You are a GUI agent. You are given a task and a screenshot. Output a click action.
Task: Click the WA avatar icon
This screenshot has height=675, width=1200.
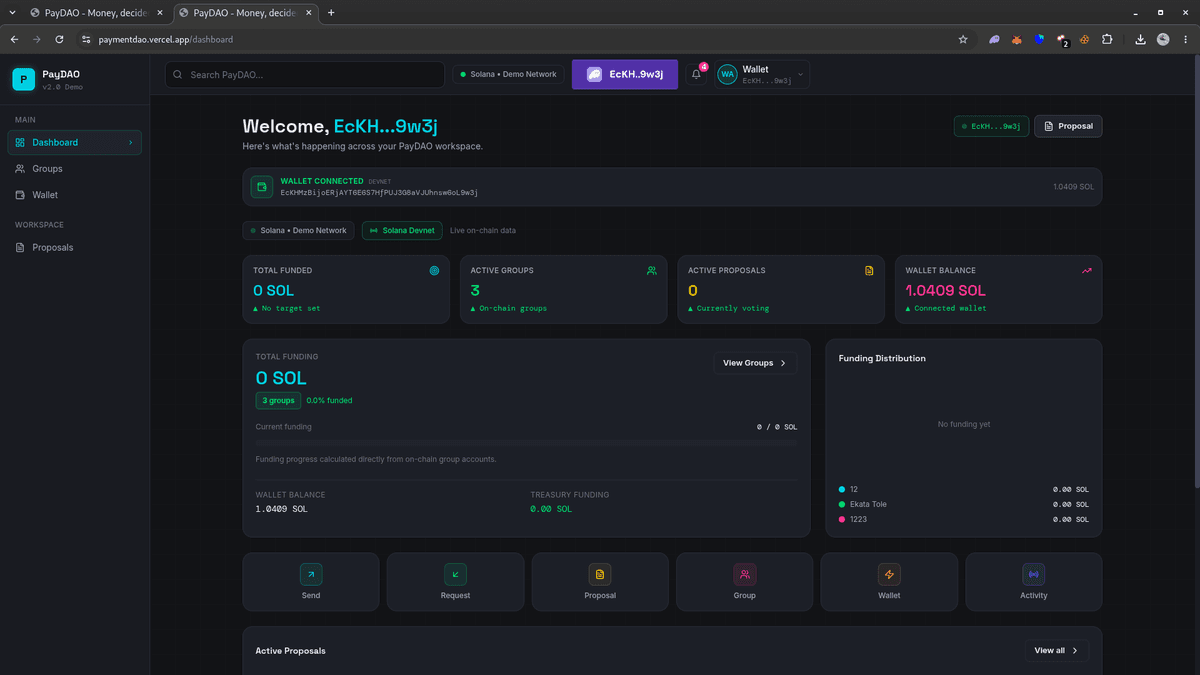click(727, 75)
